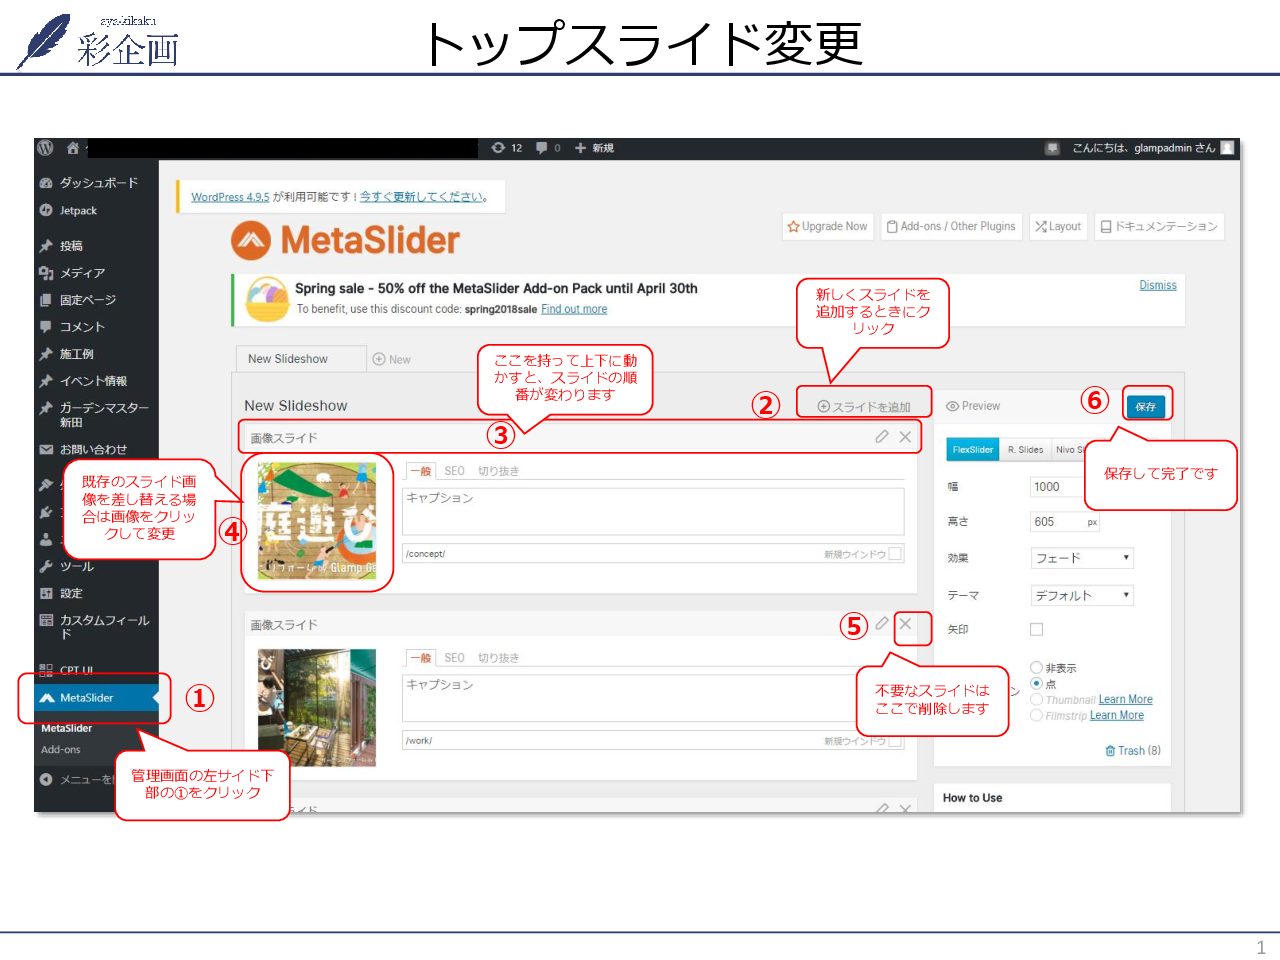1280x960 pixels.
Task: Click スライドを追加 add slide button
Action: 864,406
